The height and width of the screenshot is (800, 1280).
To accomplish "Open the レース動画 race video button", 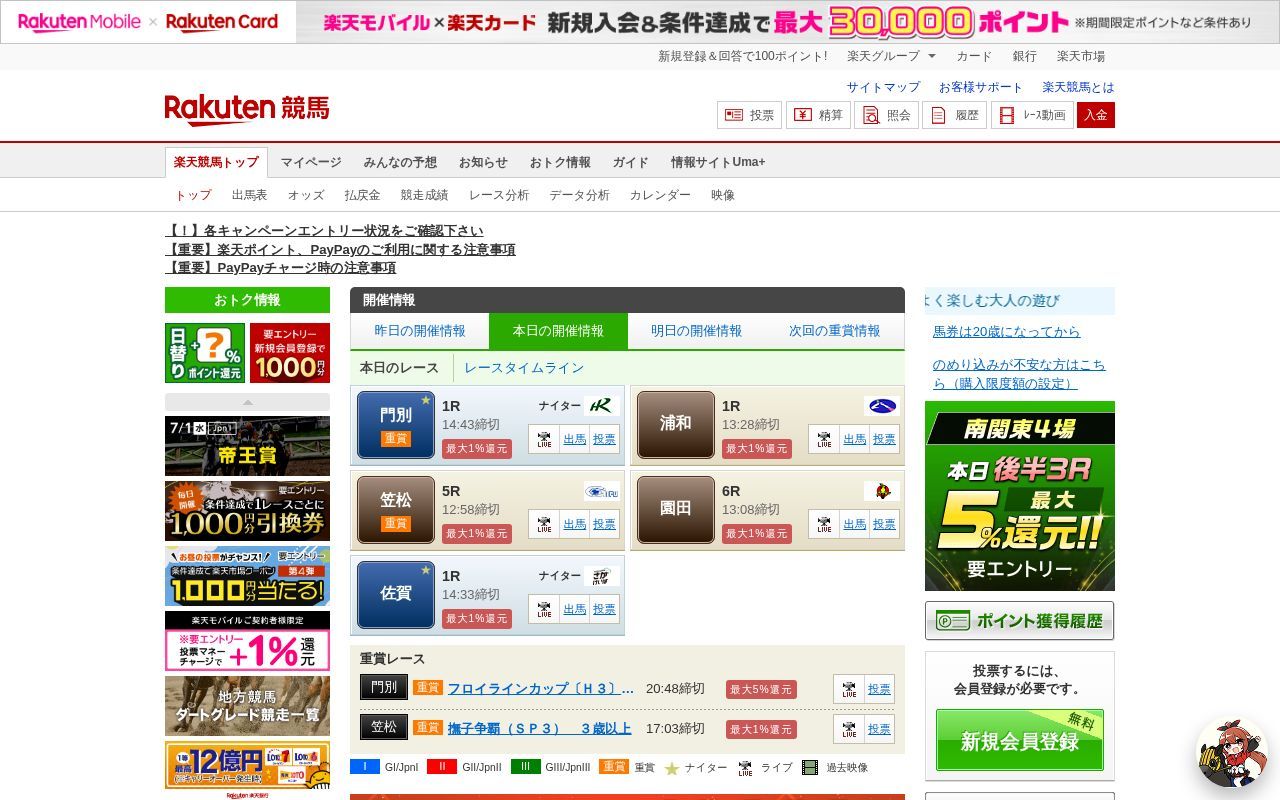I will [1032, 115].
